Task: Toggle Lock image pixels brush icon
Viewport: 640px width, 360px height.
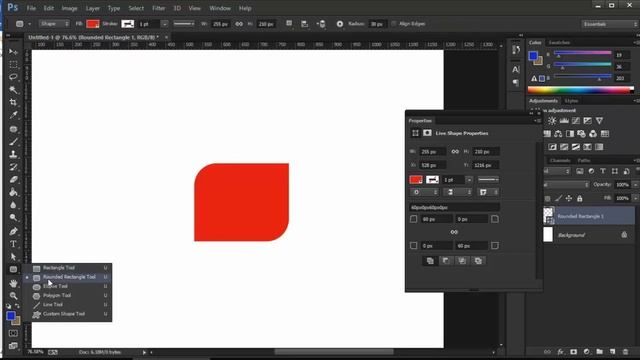Action: pyautogui.click(x=558, y=198)
